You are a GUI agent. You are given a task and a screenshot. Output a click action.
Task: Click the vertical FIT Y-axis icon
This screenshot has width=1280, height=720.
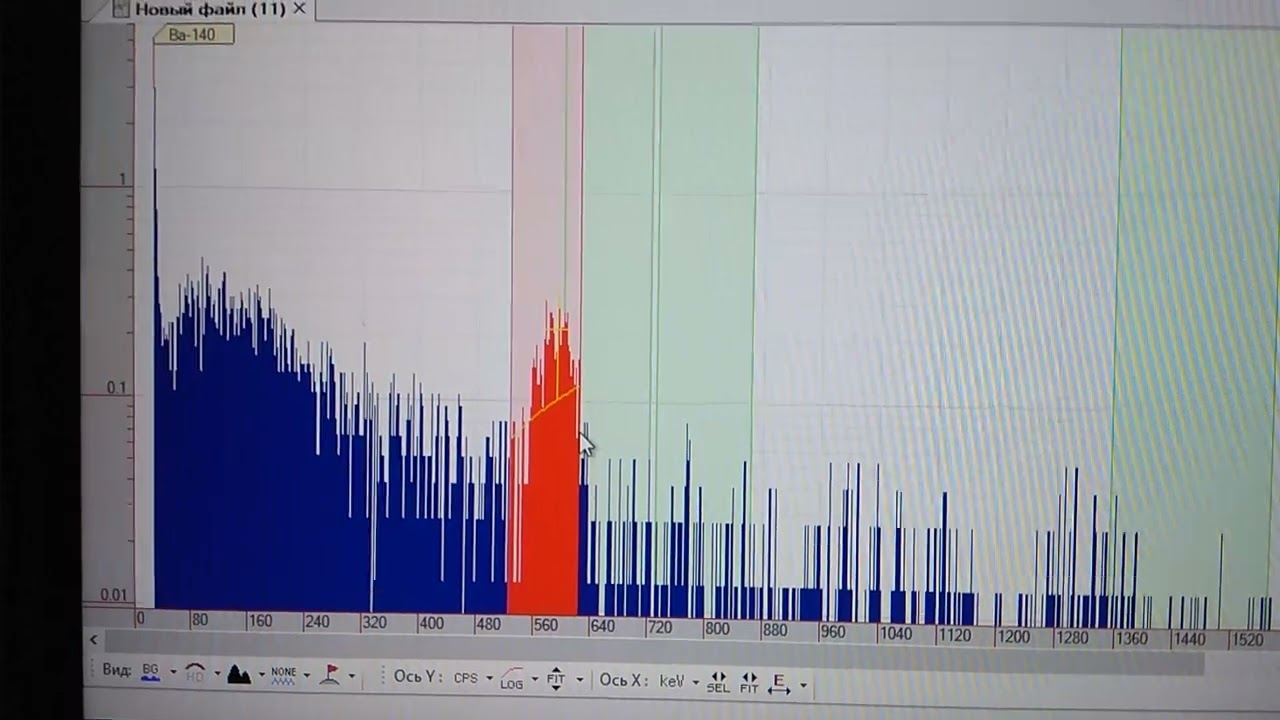pos(556,679)
